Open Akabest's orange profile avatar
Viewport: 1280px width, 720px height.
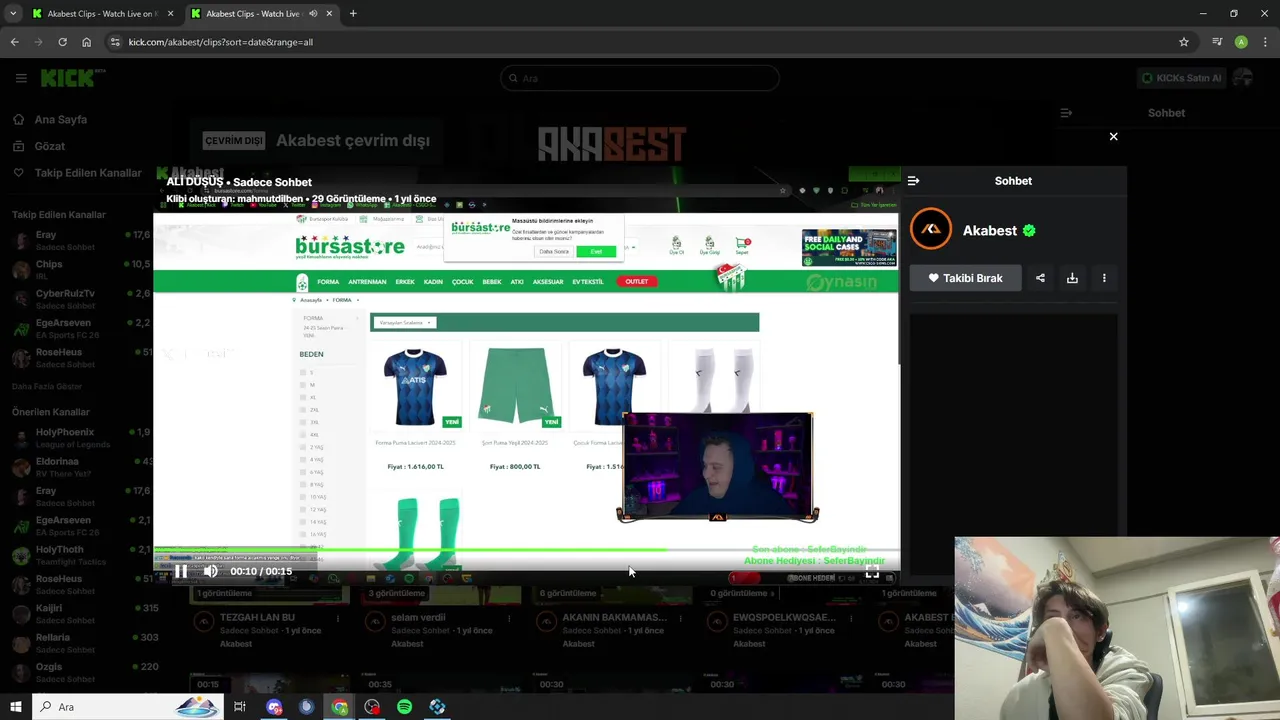[931, 229]
